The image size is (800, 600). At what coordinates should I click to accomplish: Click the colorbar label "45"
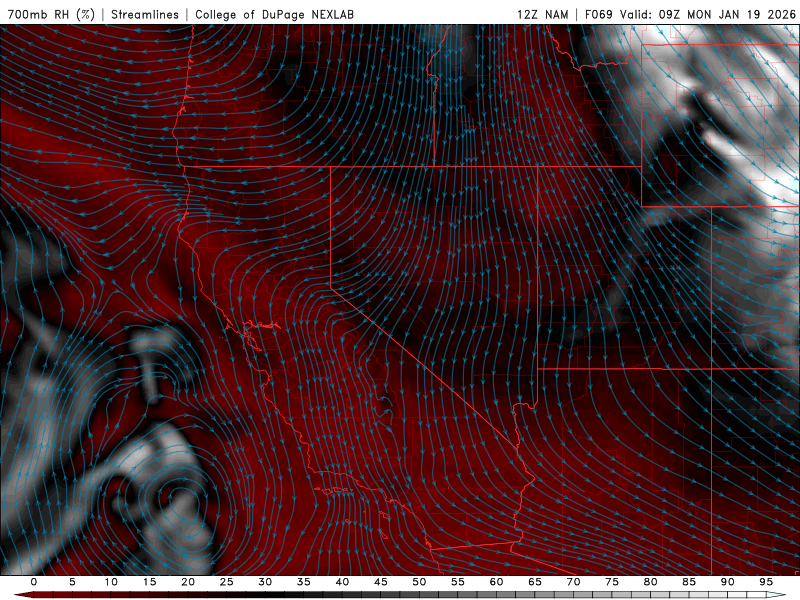pyautogui.click(x=381, y=582)
